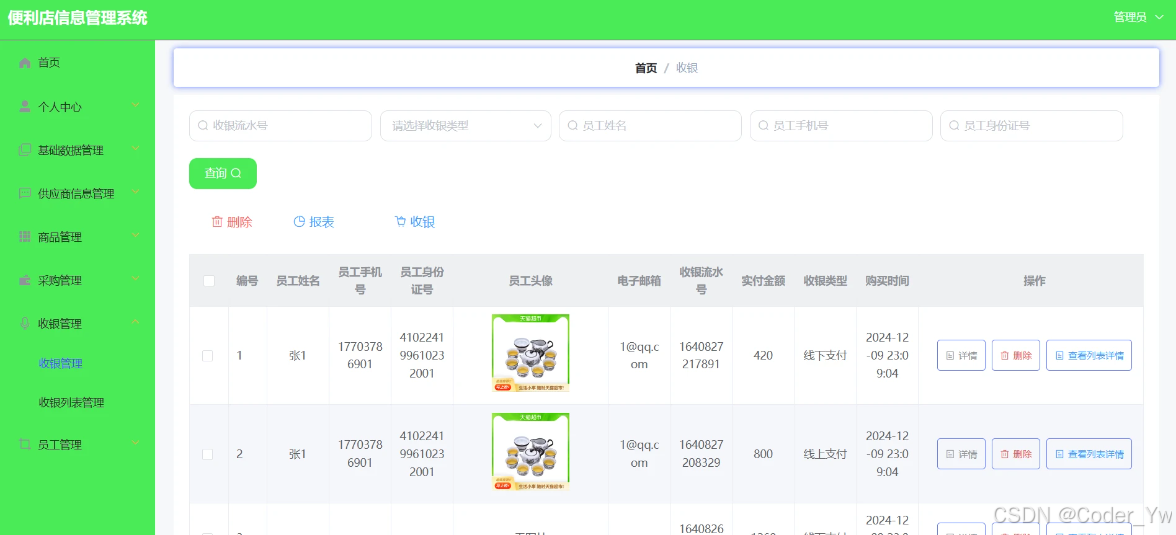This screenshot has width=1176, height=535.
Task: Click the pie chart icon of 报表
Action: tap(299, 221)
